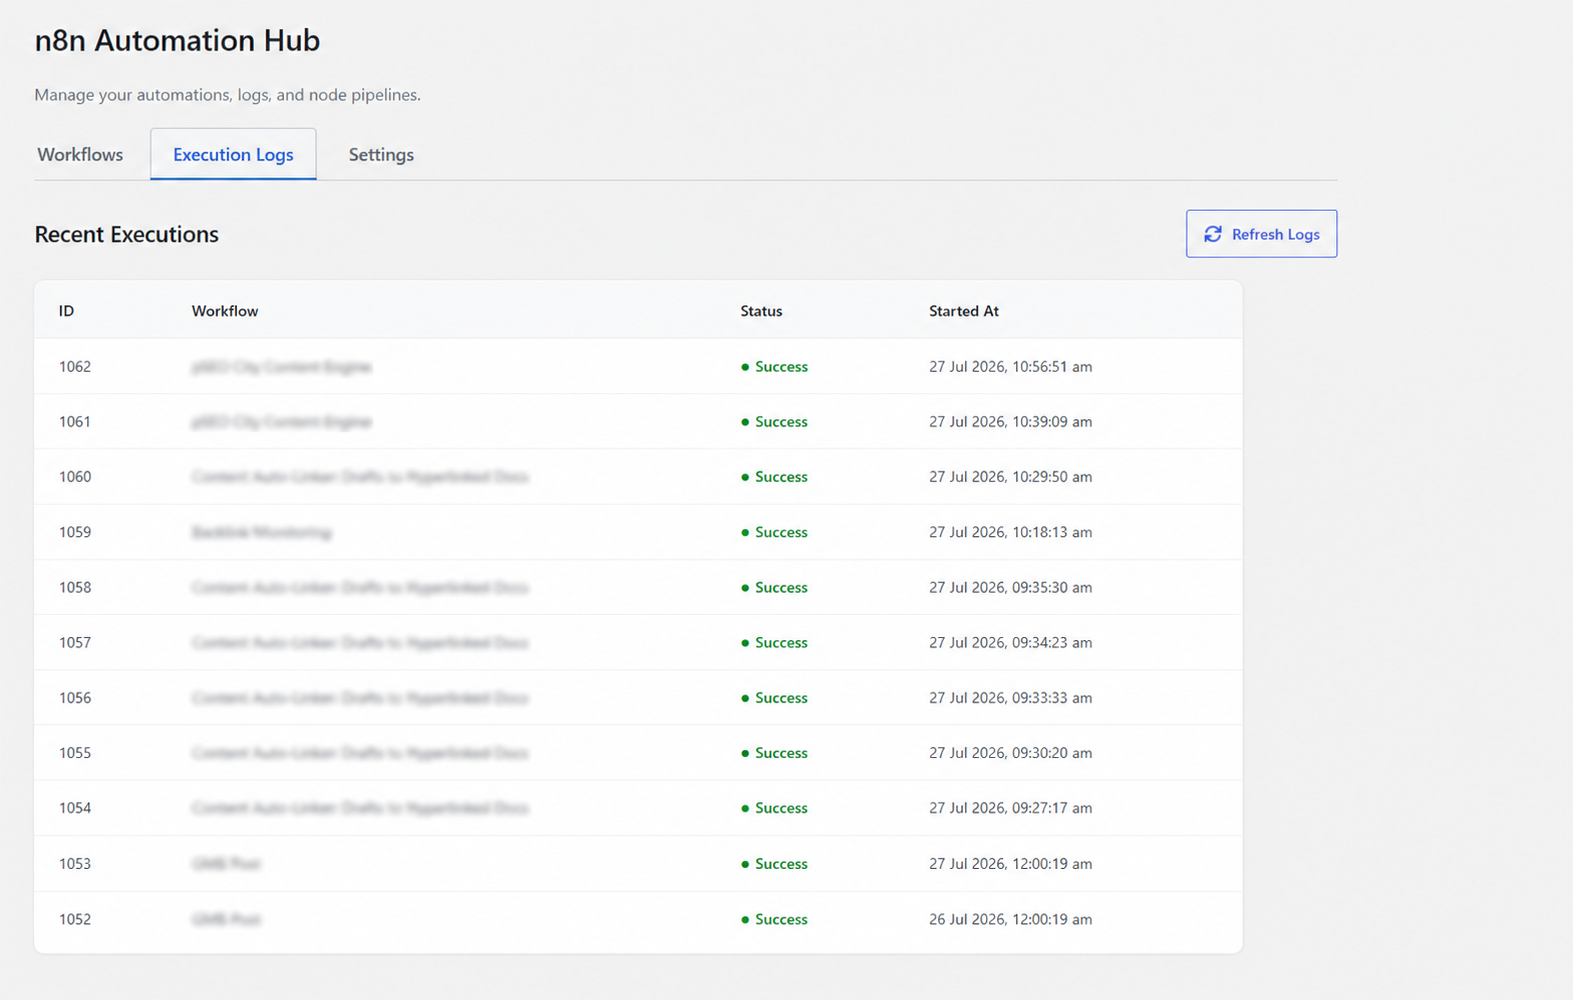Image resolution: width=1573 pixels, height=1000 pixels.
Task: Select execution ID 1062
Action: click(75, 367)
